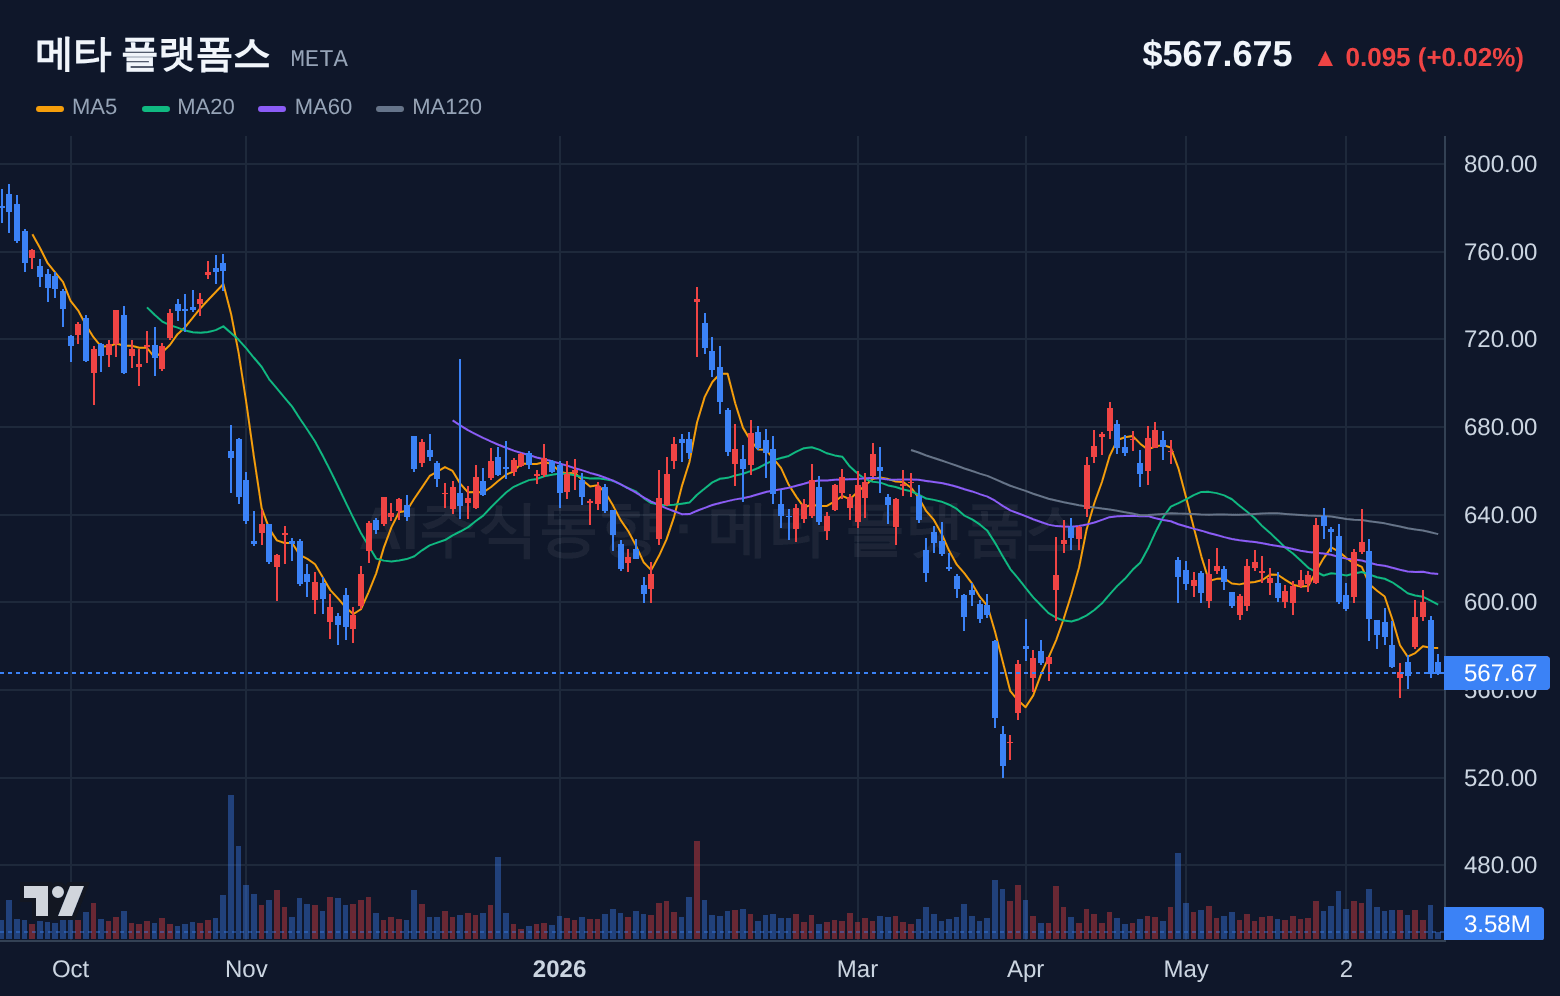Click the purple MA60 color line swatch
1560x996 pixels.
[272, 108]
